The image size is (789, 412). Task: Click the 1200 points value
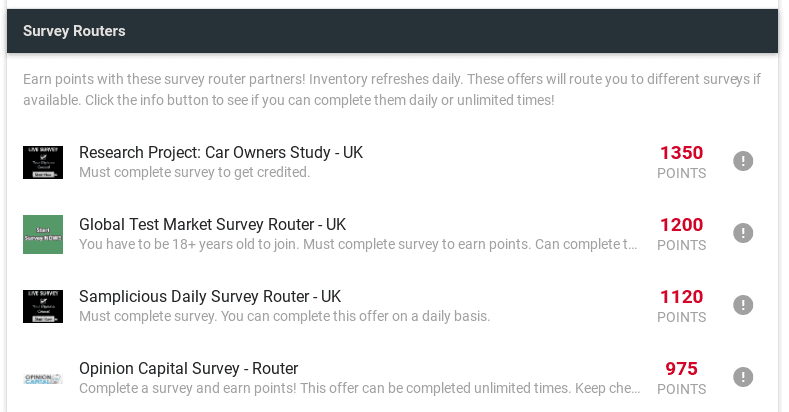tap(681, 225)
